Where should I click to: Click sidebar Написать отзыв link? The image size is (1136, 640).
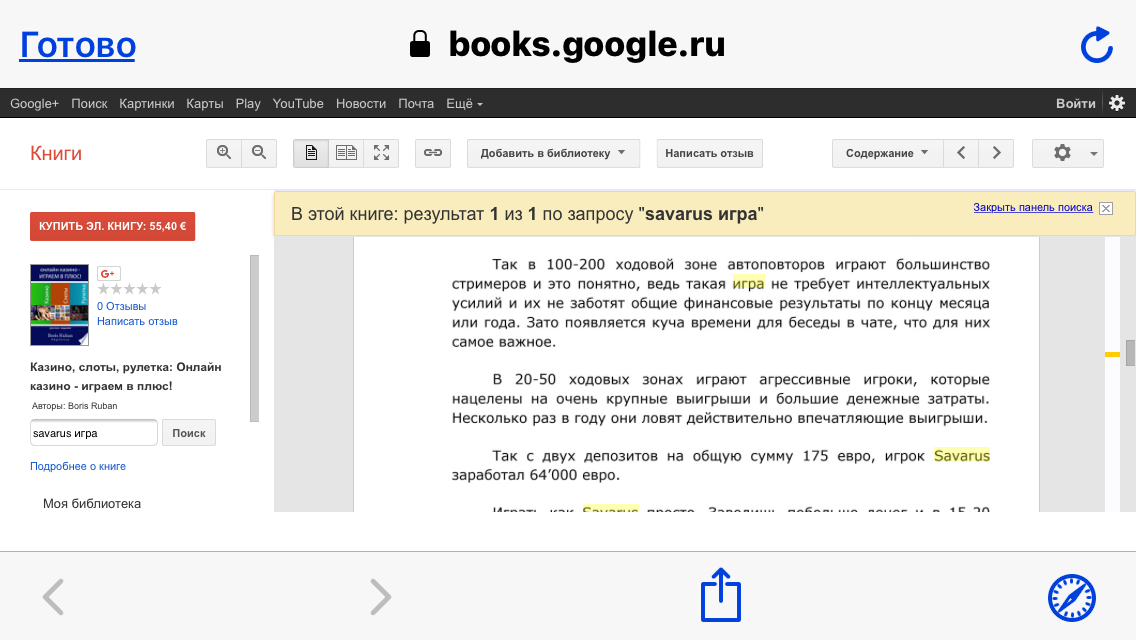(137, 321)
